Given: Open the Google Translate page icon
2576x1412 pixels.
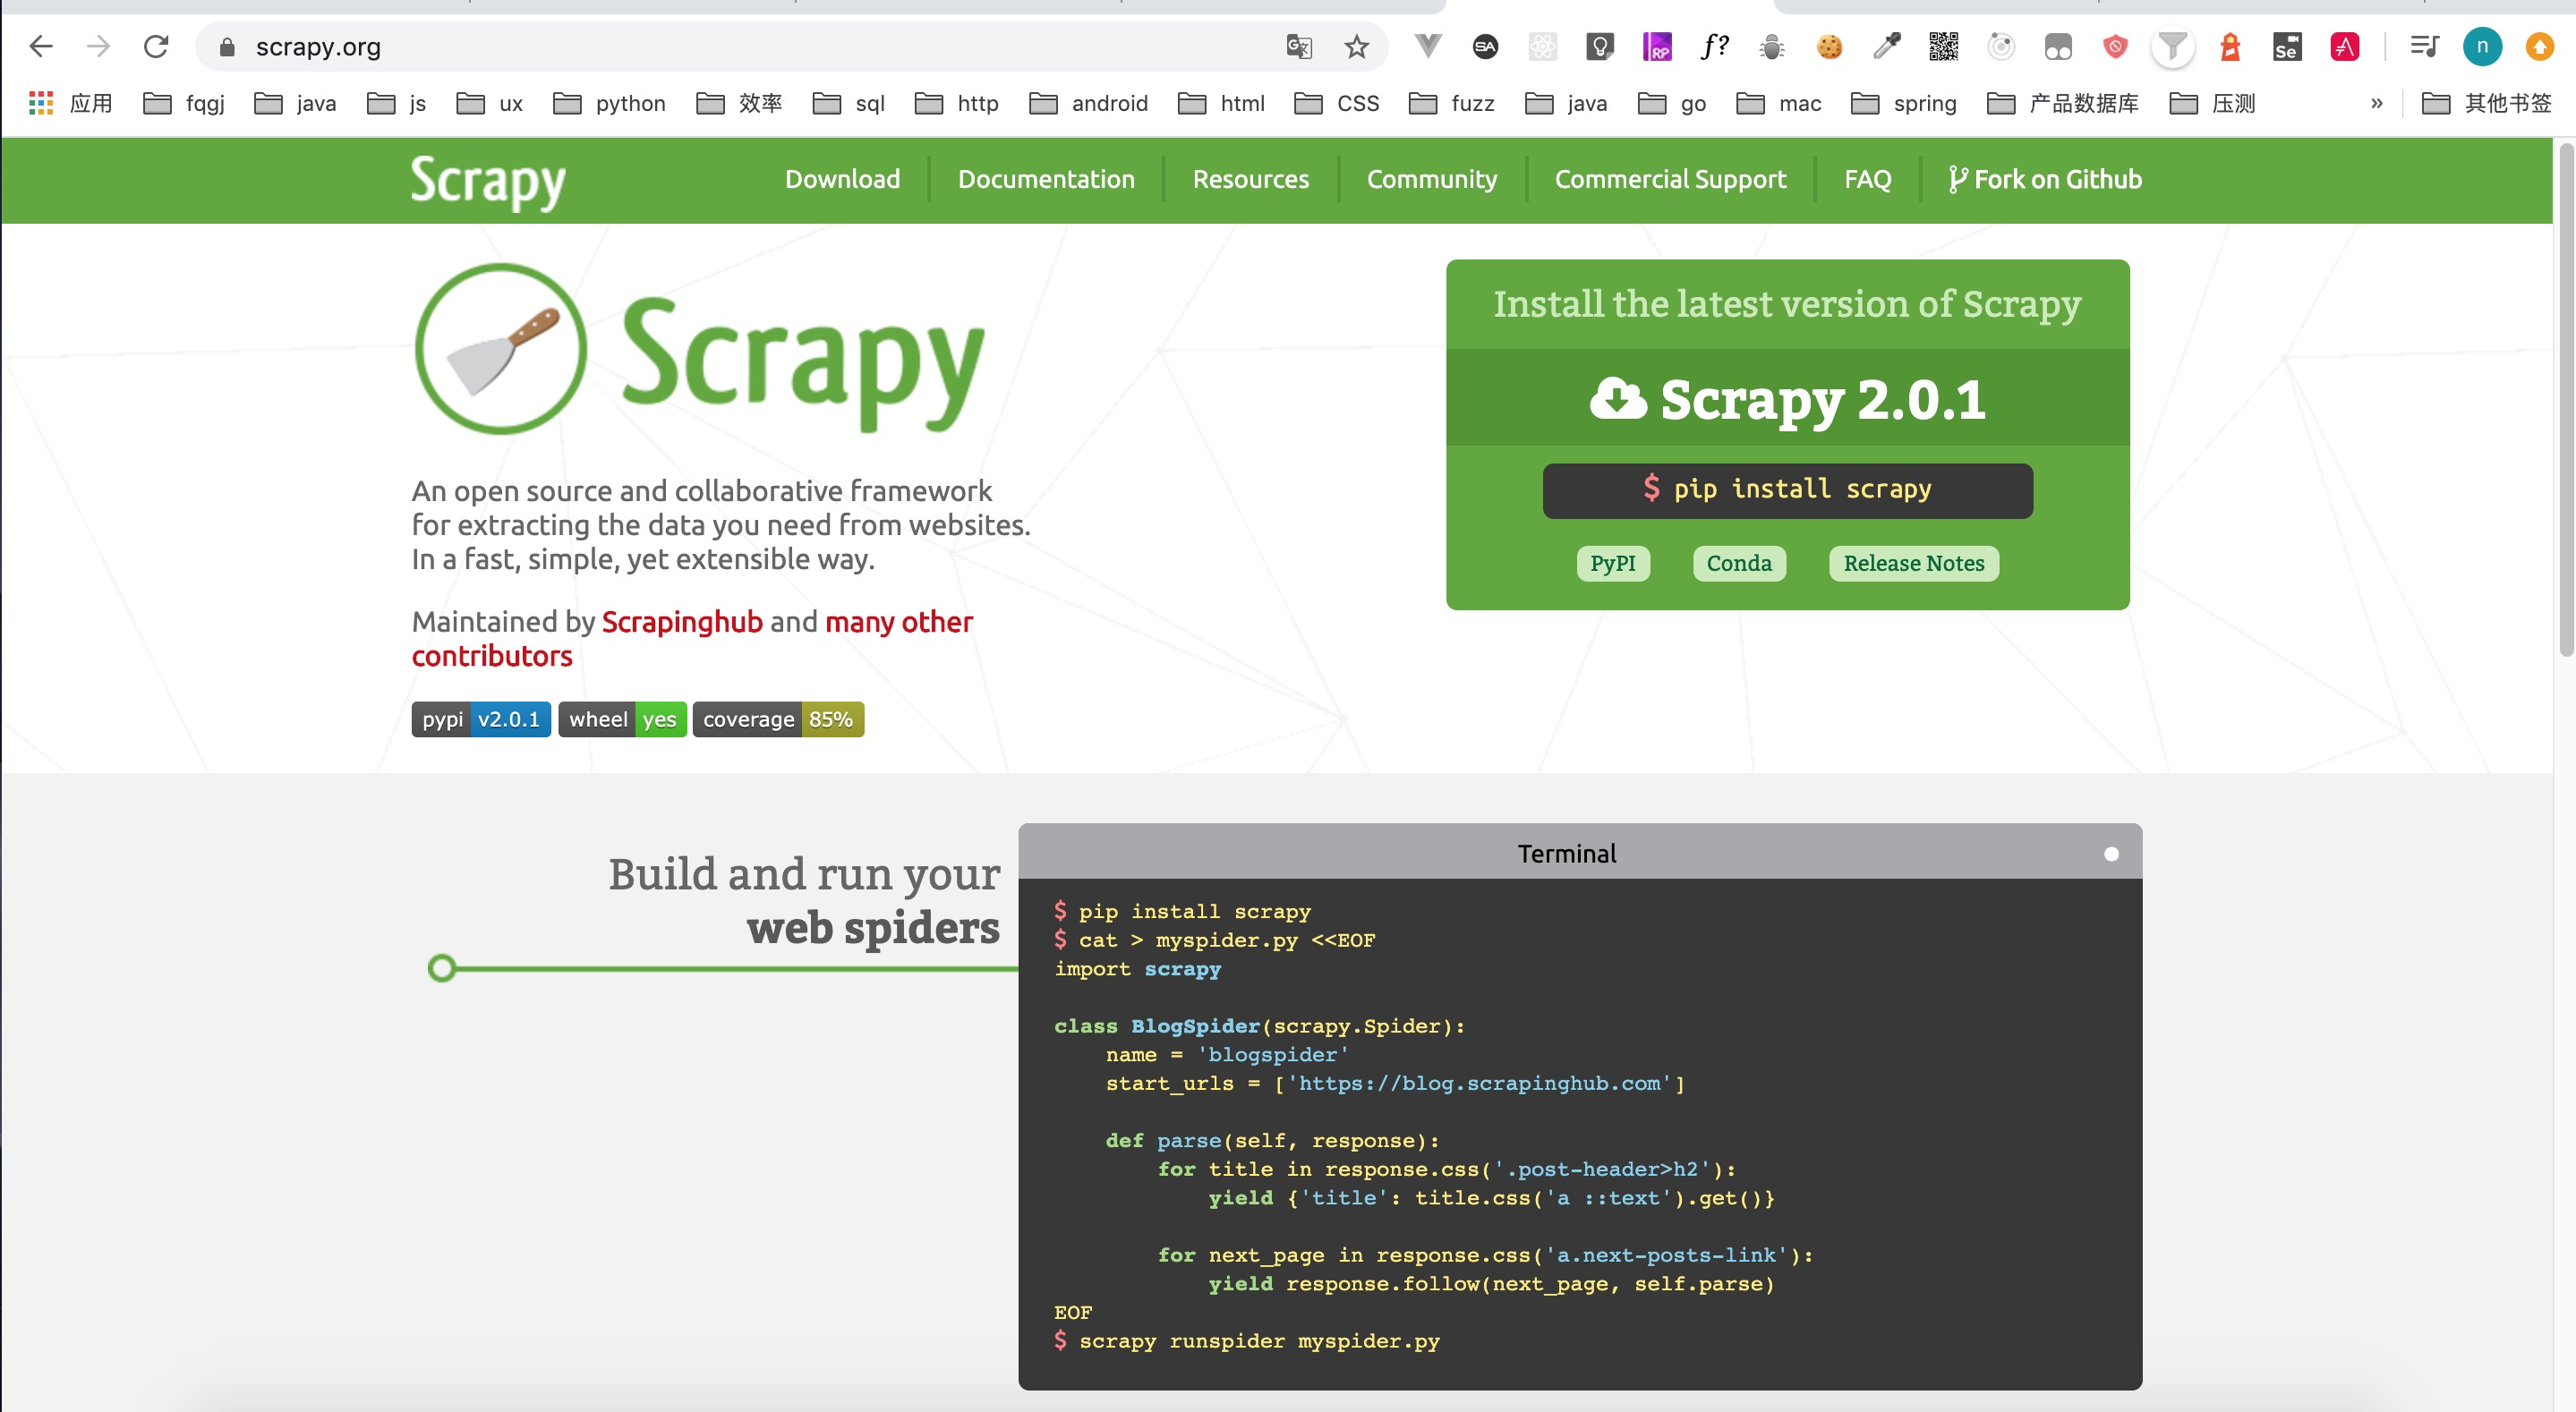Looking at the screenshot, I should pos(1299,47).
